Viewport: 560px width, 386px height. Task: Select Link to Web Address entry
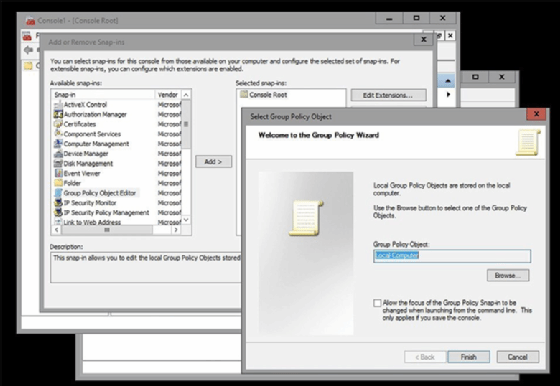92,222
